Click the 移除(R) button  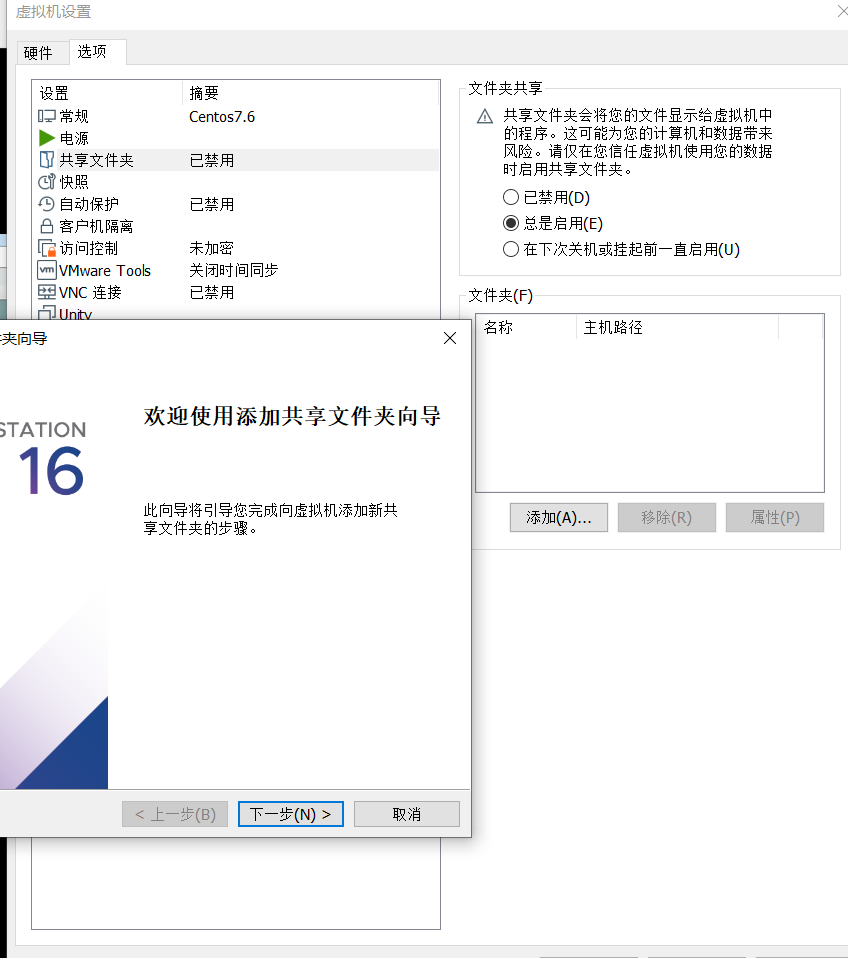pyautogui.click(x=667, y=517)
